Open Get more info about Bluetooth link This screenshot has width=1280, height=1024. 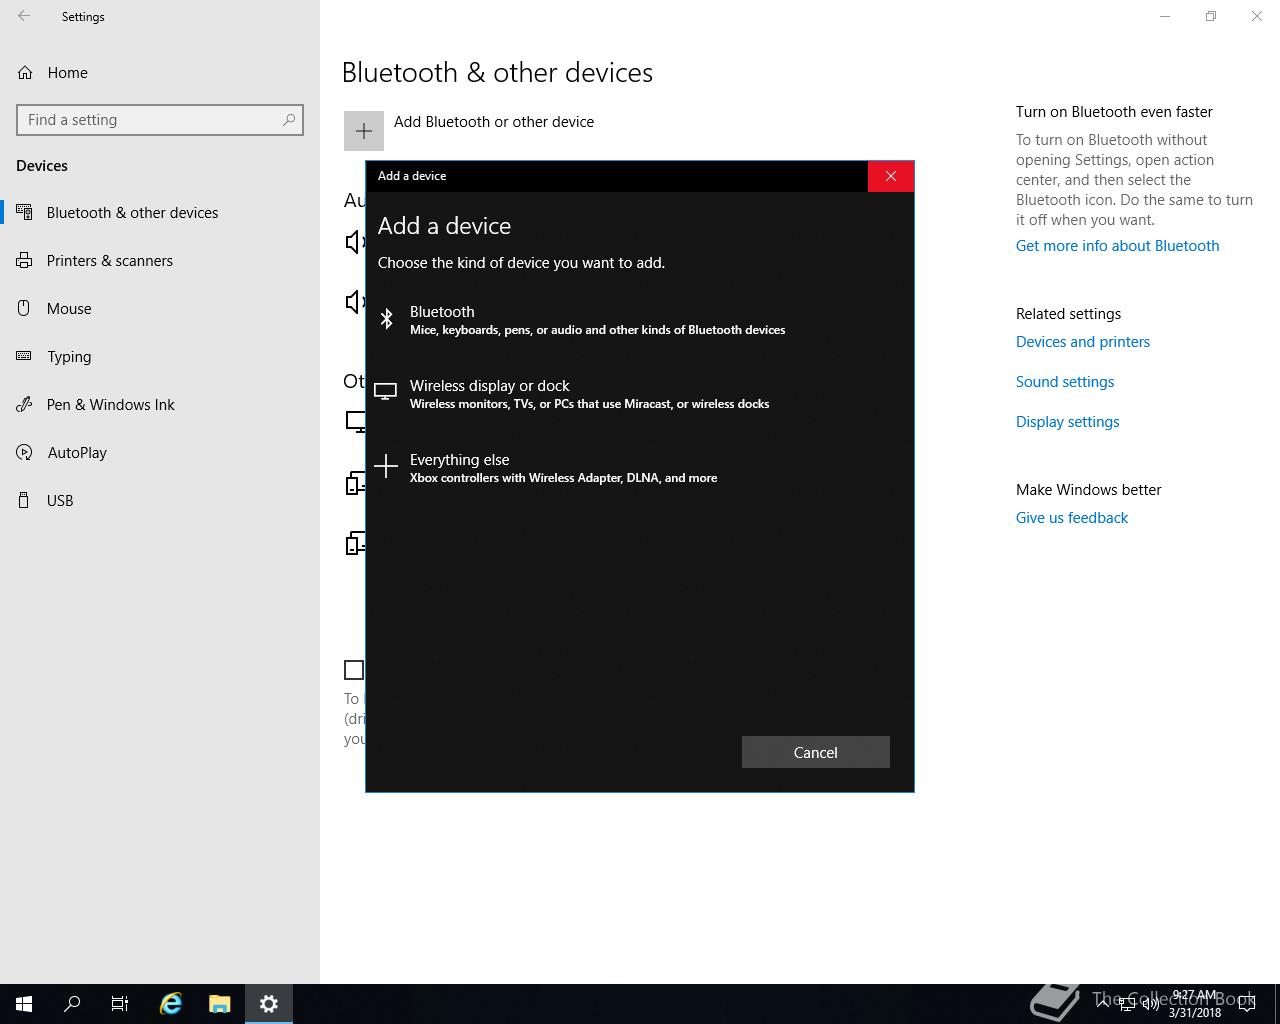[x=1117, y=246]
